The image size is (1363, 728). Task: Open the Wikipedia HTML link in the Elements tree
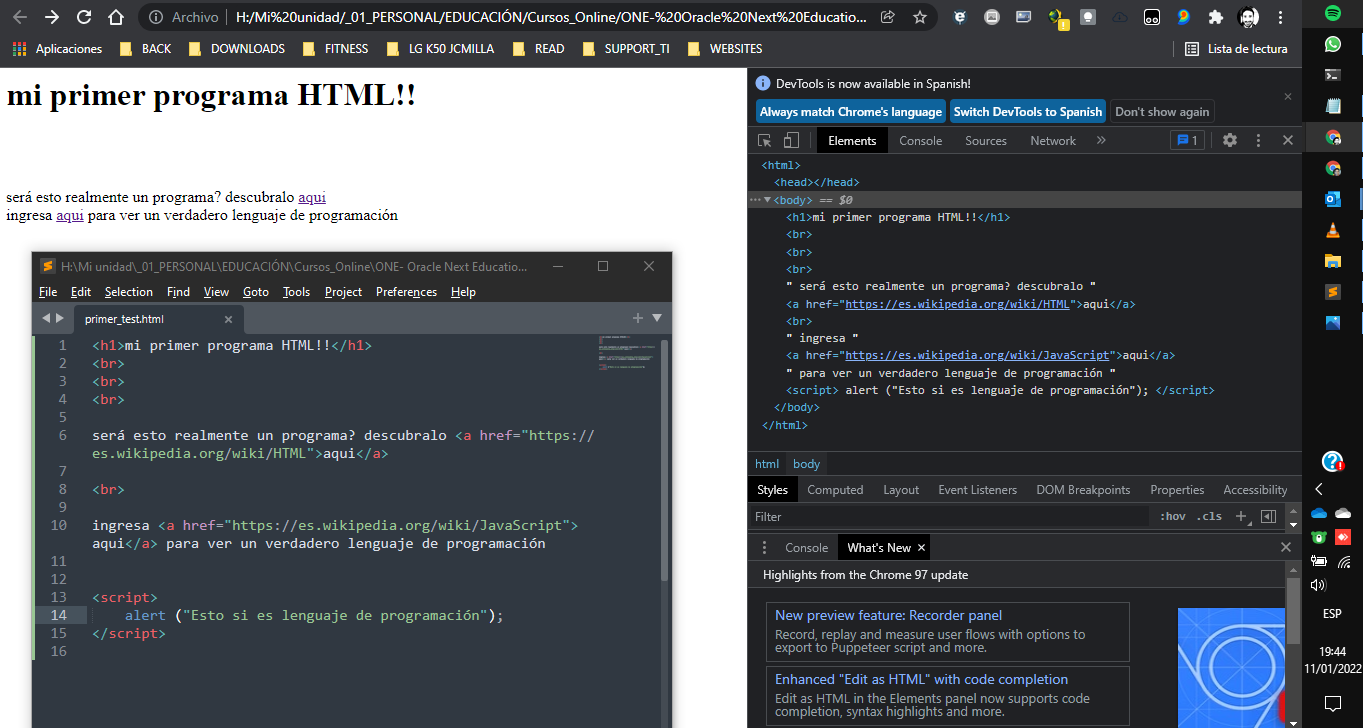pos(959,304)
